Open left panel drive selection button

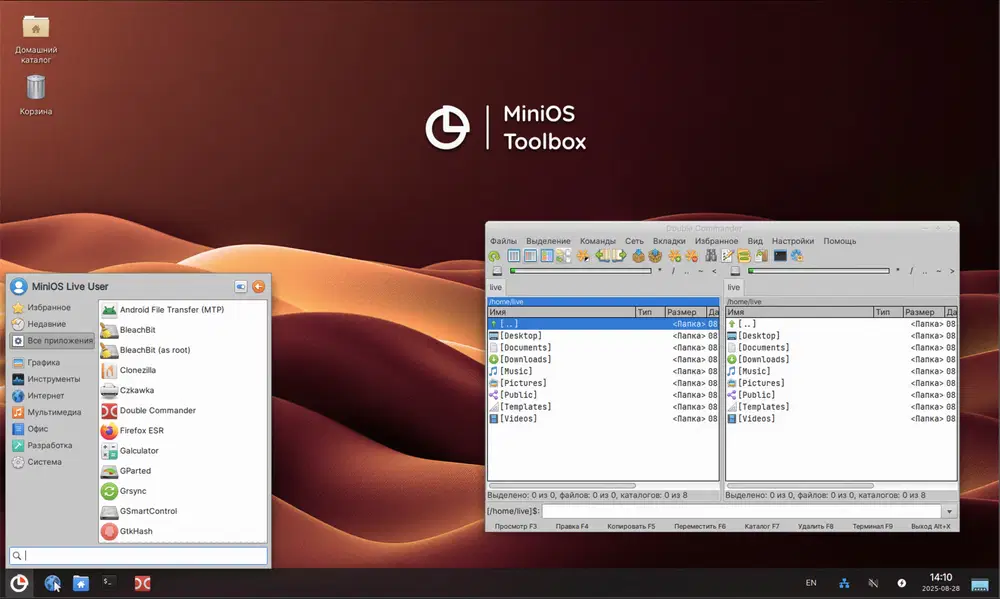496,271
